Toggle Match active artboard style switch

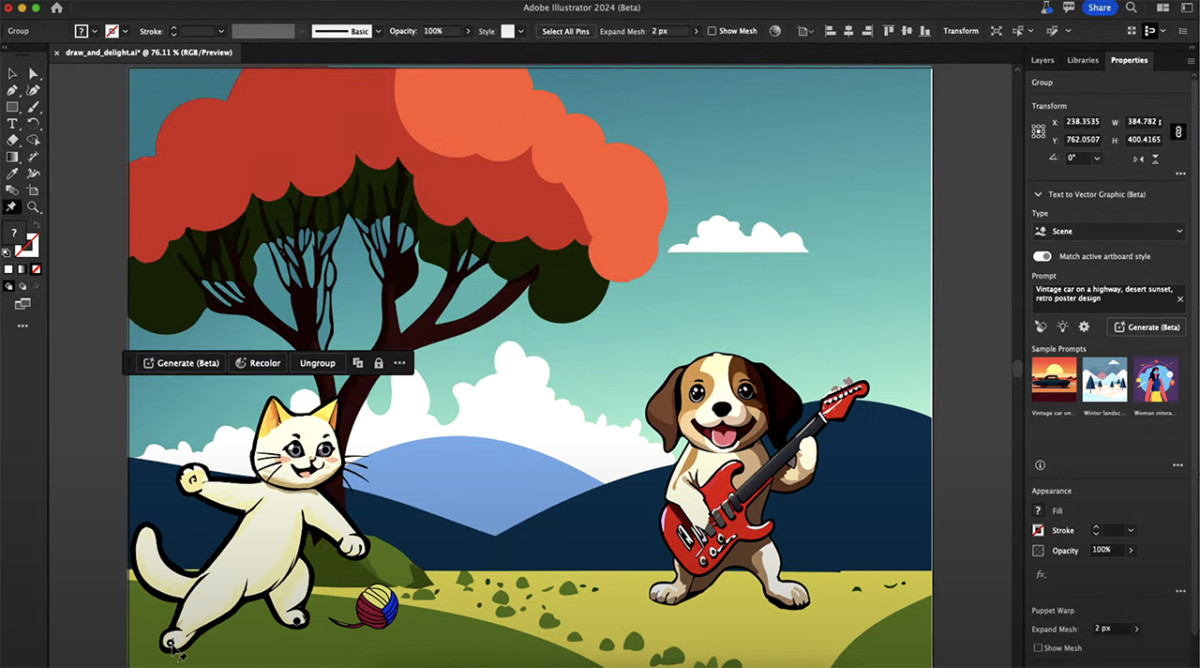coord(1042,257)
